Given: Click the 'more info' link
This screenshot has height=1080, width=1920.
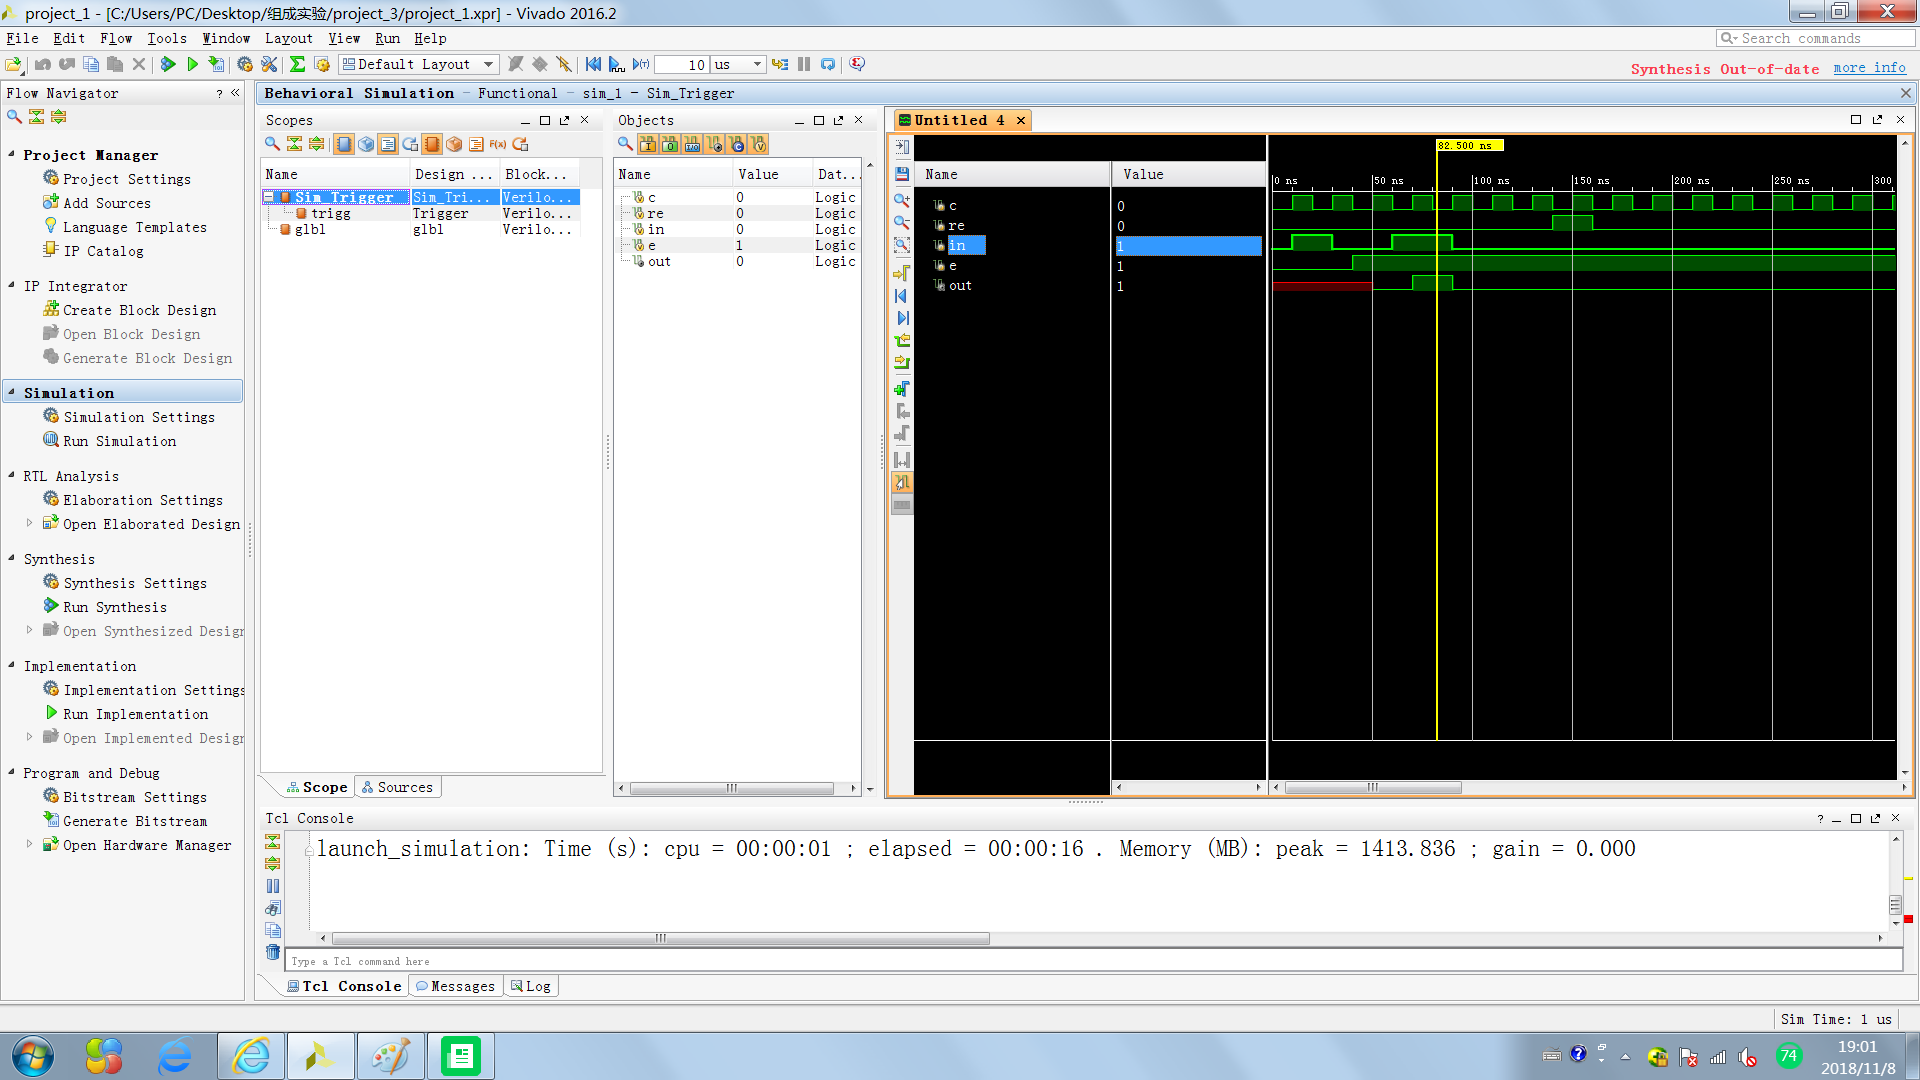Looking at the screenshot, I should tap(1869, 68).
